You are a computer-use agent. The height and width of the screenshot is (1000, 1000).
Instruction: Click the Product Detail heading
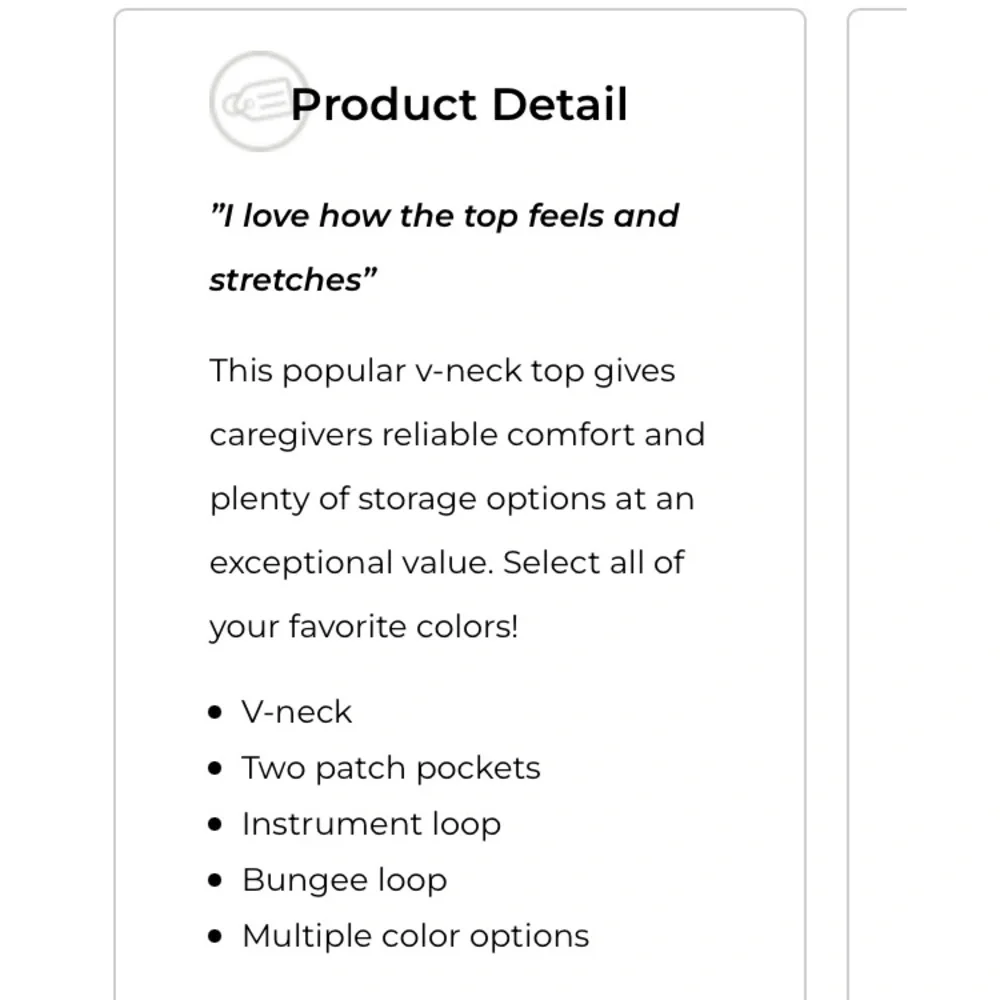[459, 104]
